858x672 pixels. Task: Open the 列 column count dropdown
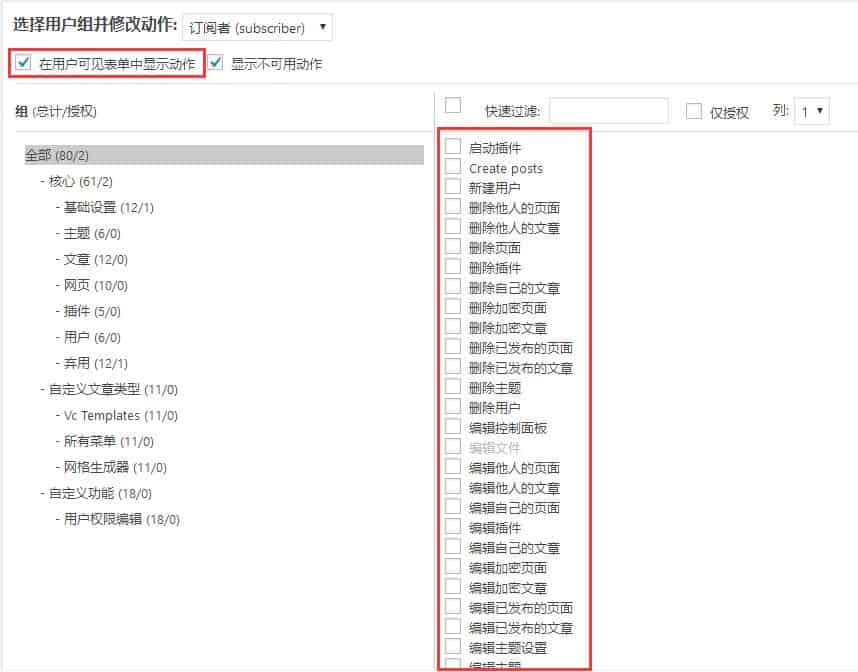812,111
